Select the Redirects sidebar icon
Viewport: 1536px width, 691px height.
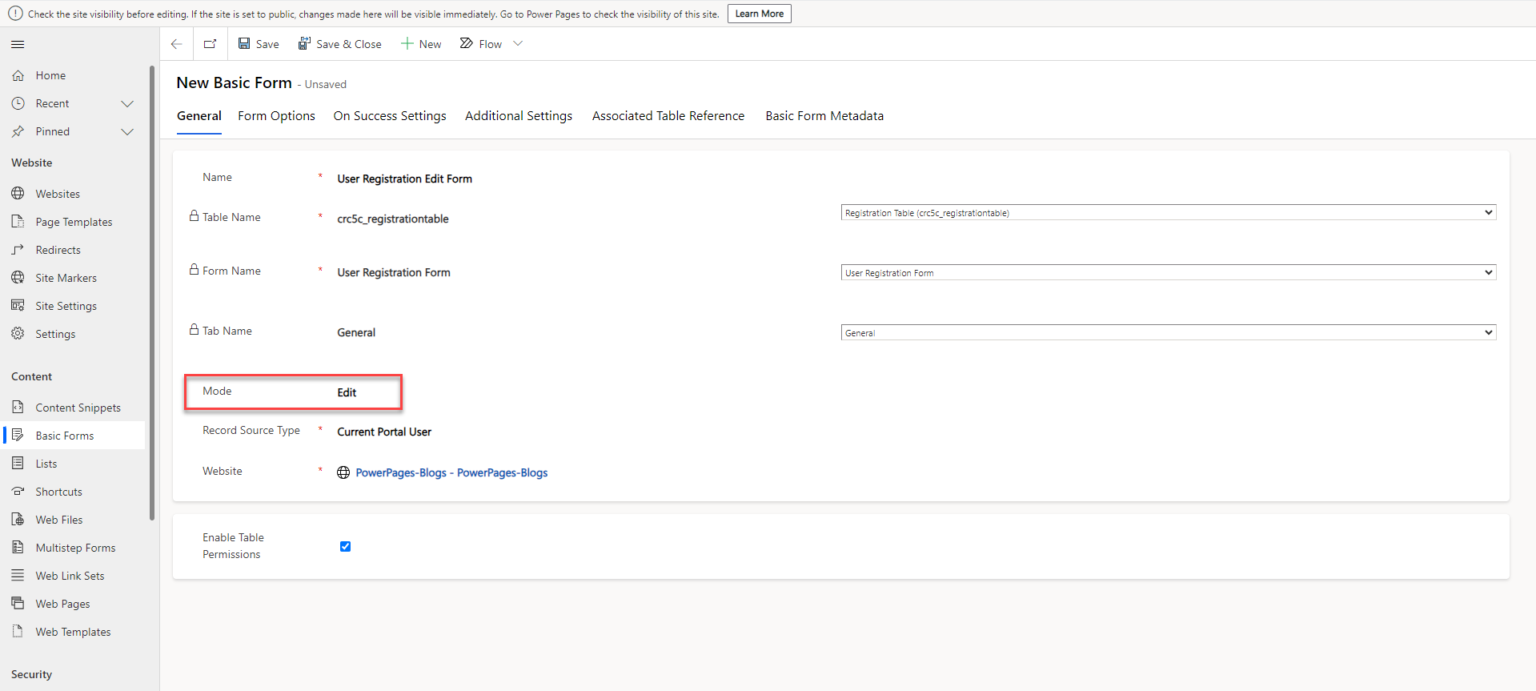coord(20,249)
